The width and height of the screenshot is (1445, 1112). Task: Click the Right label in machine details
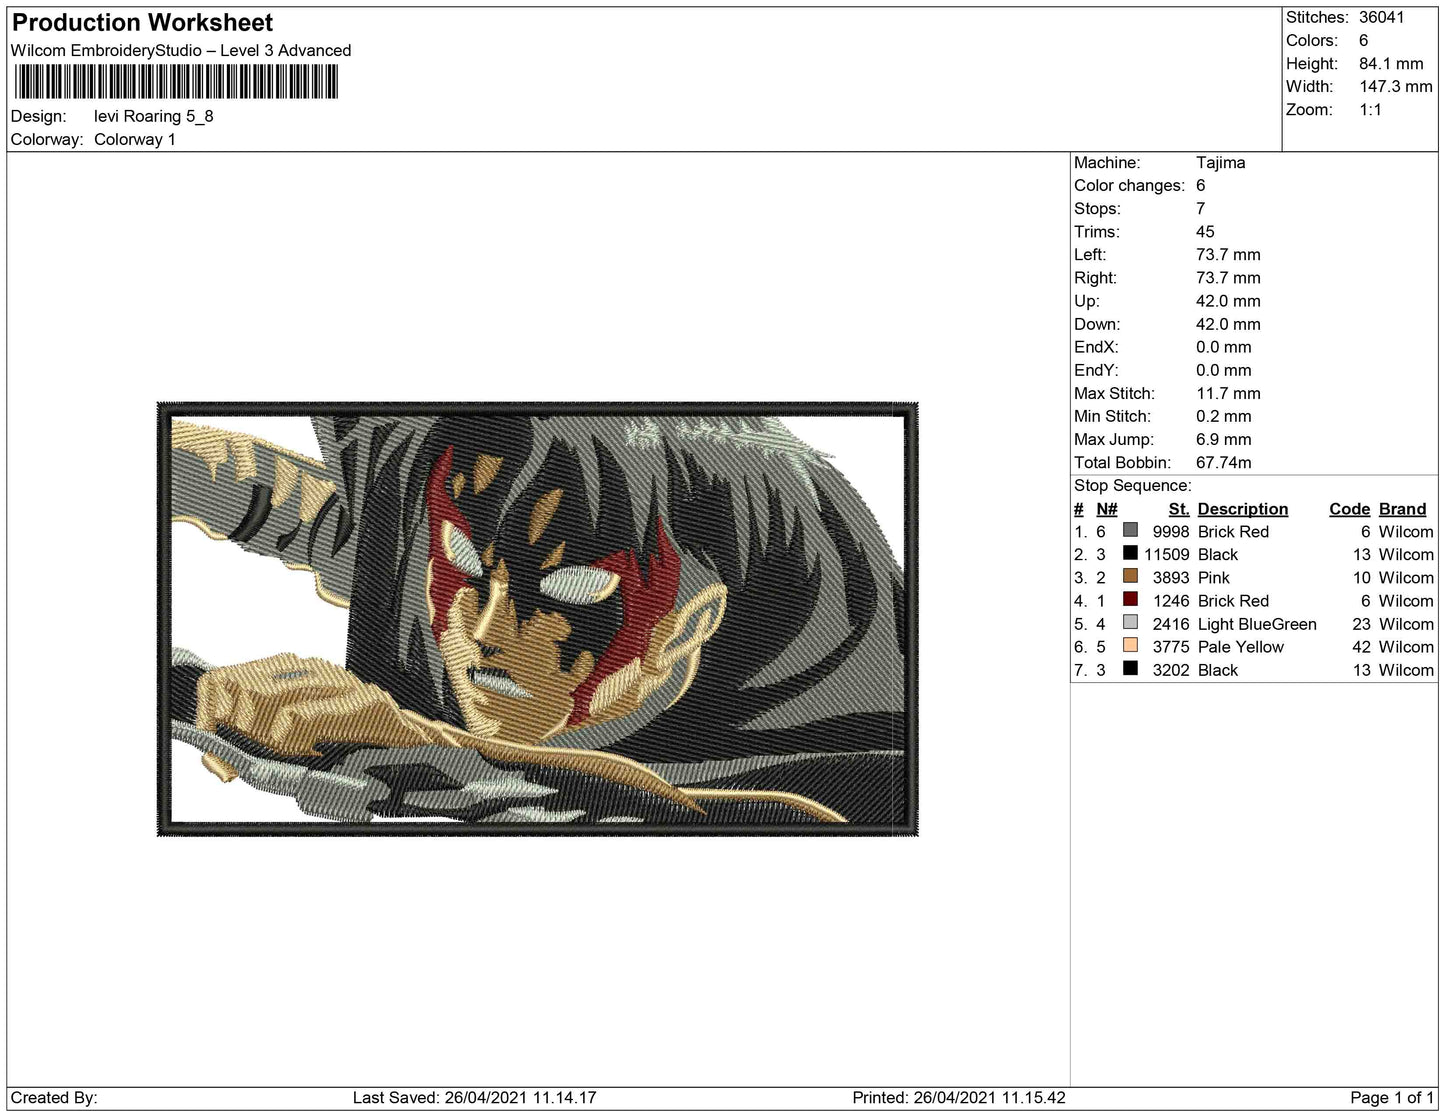[x=1095, y=278]
